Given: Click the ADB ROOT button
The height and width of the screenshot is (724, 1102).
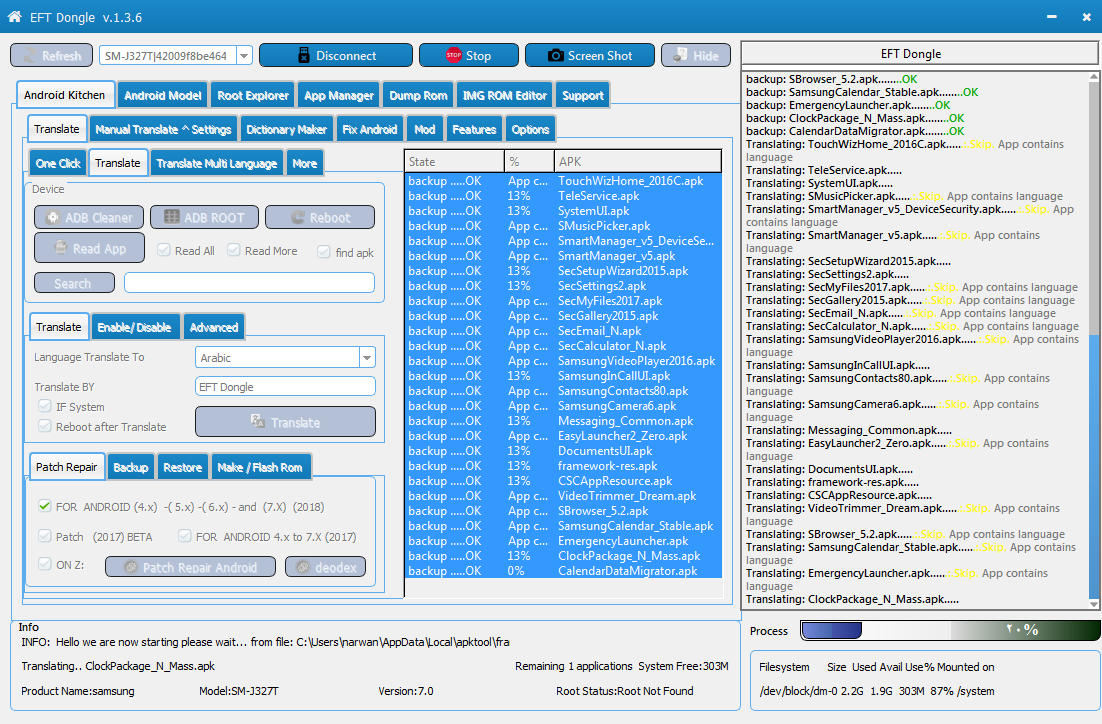Looking at the screenshot, I should (x=204, y=217).
